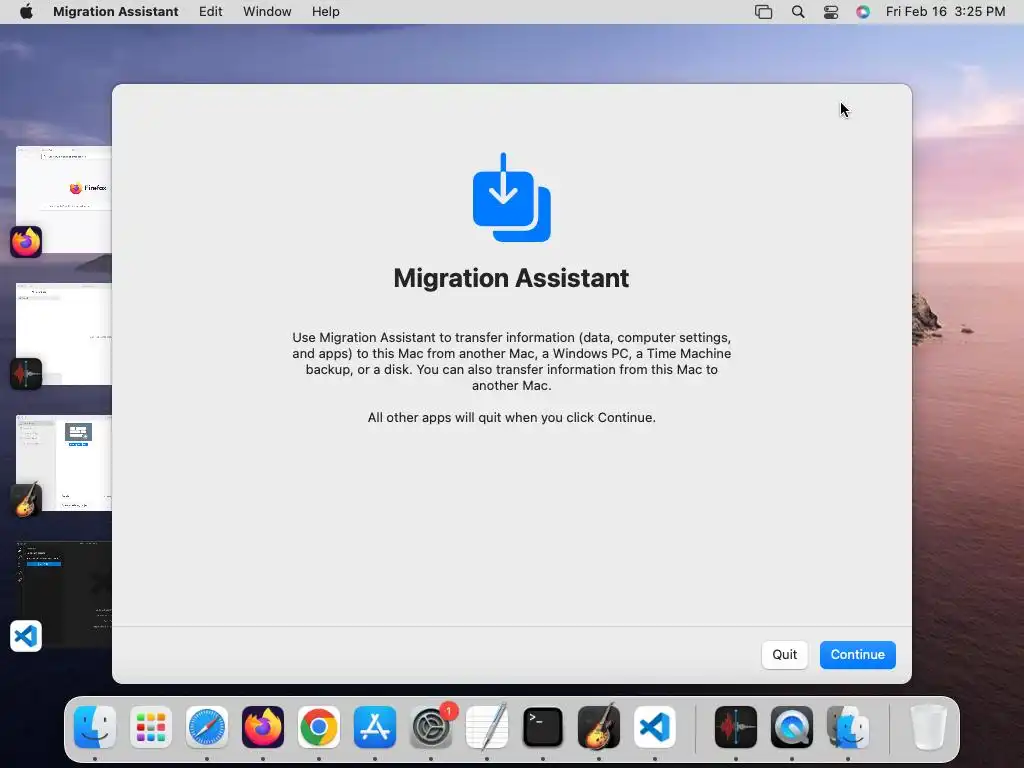This screenshot has width=1024, height=768.
Task: Open the Help menu
Action: coord(325,12)
